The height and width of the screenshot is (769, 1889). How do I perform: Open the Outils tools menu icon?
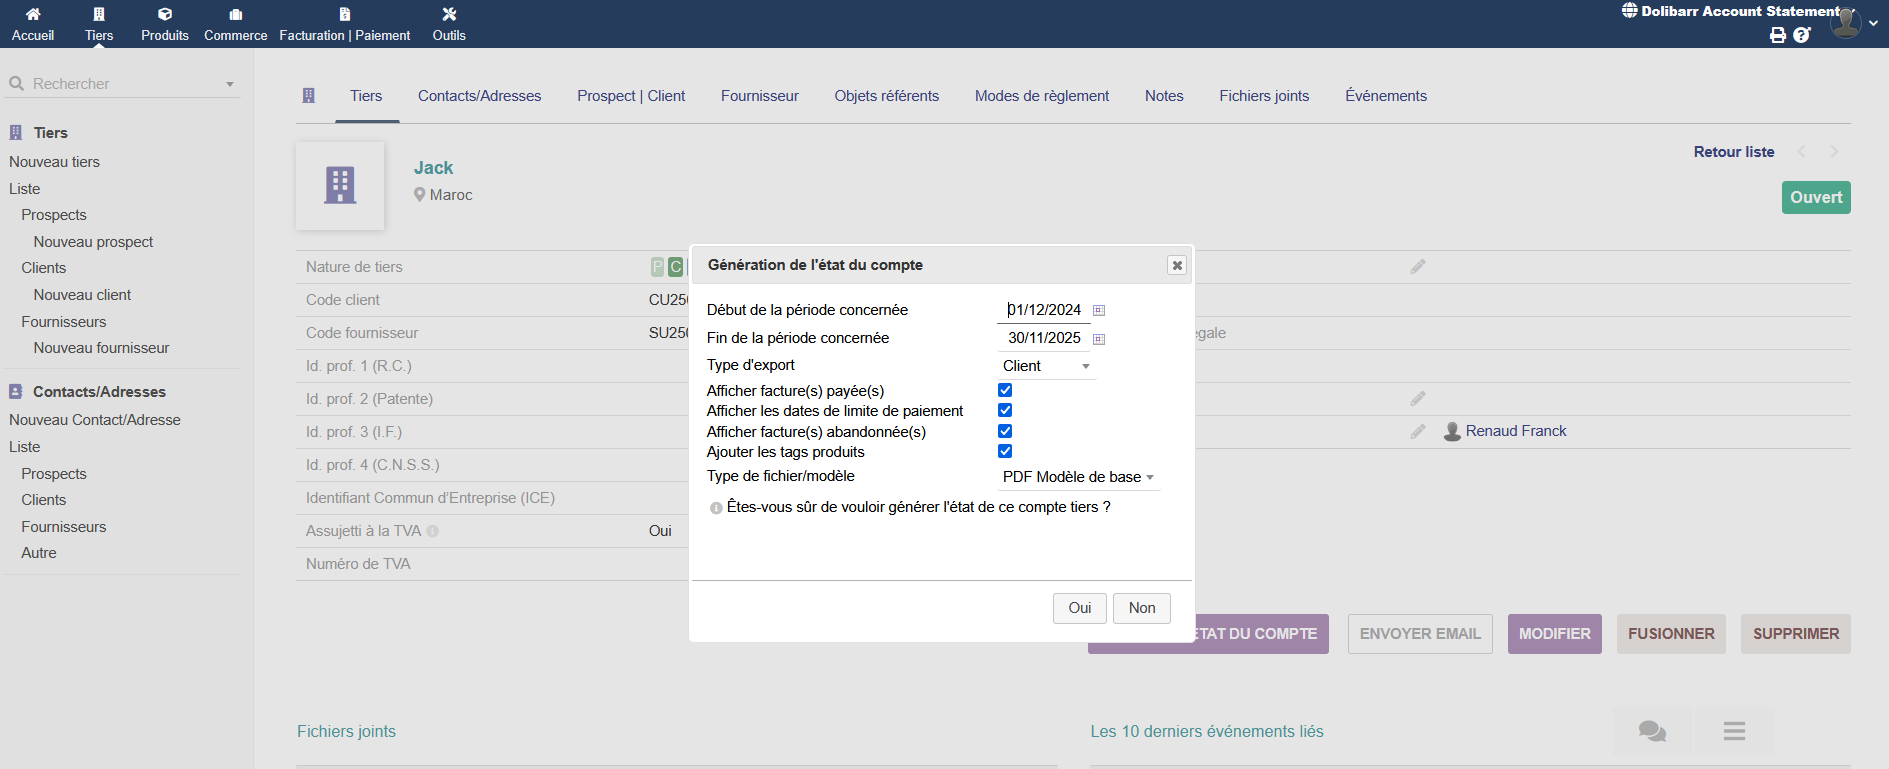click(x=449, y=14)
